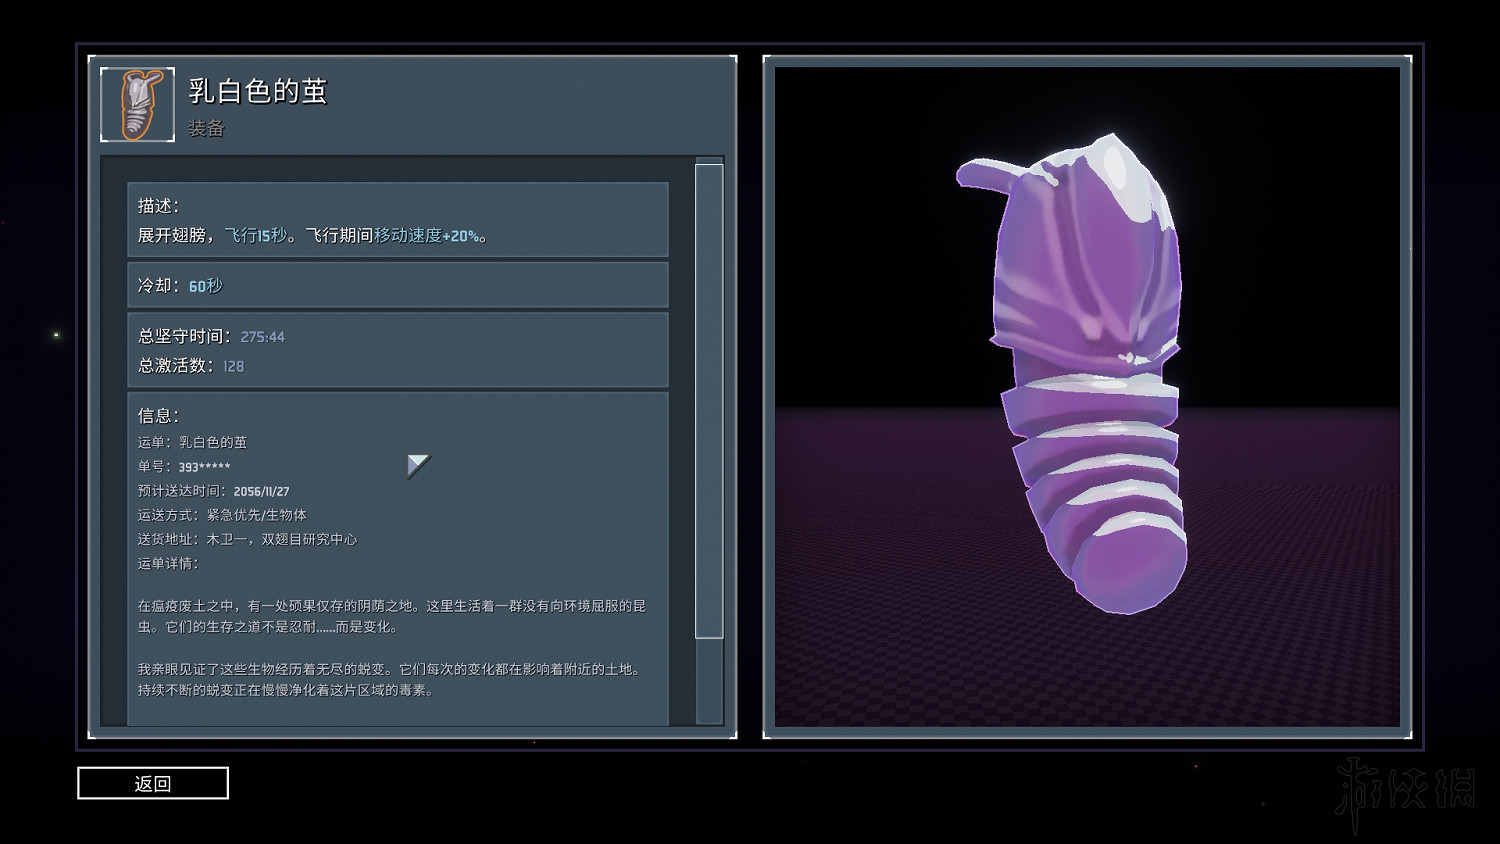Viewport: 1500px width, 844px height.
Task: Click the 信息 section heading
Action: pyautogui.click(x=158, y=415)
